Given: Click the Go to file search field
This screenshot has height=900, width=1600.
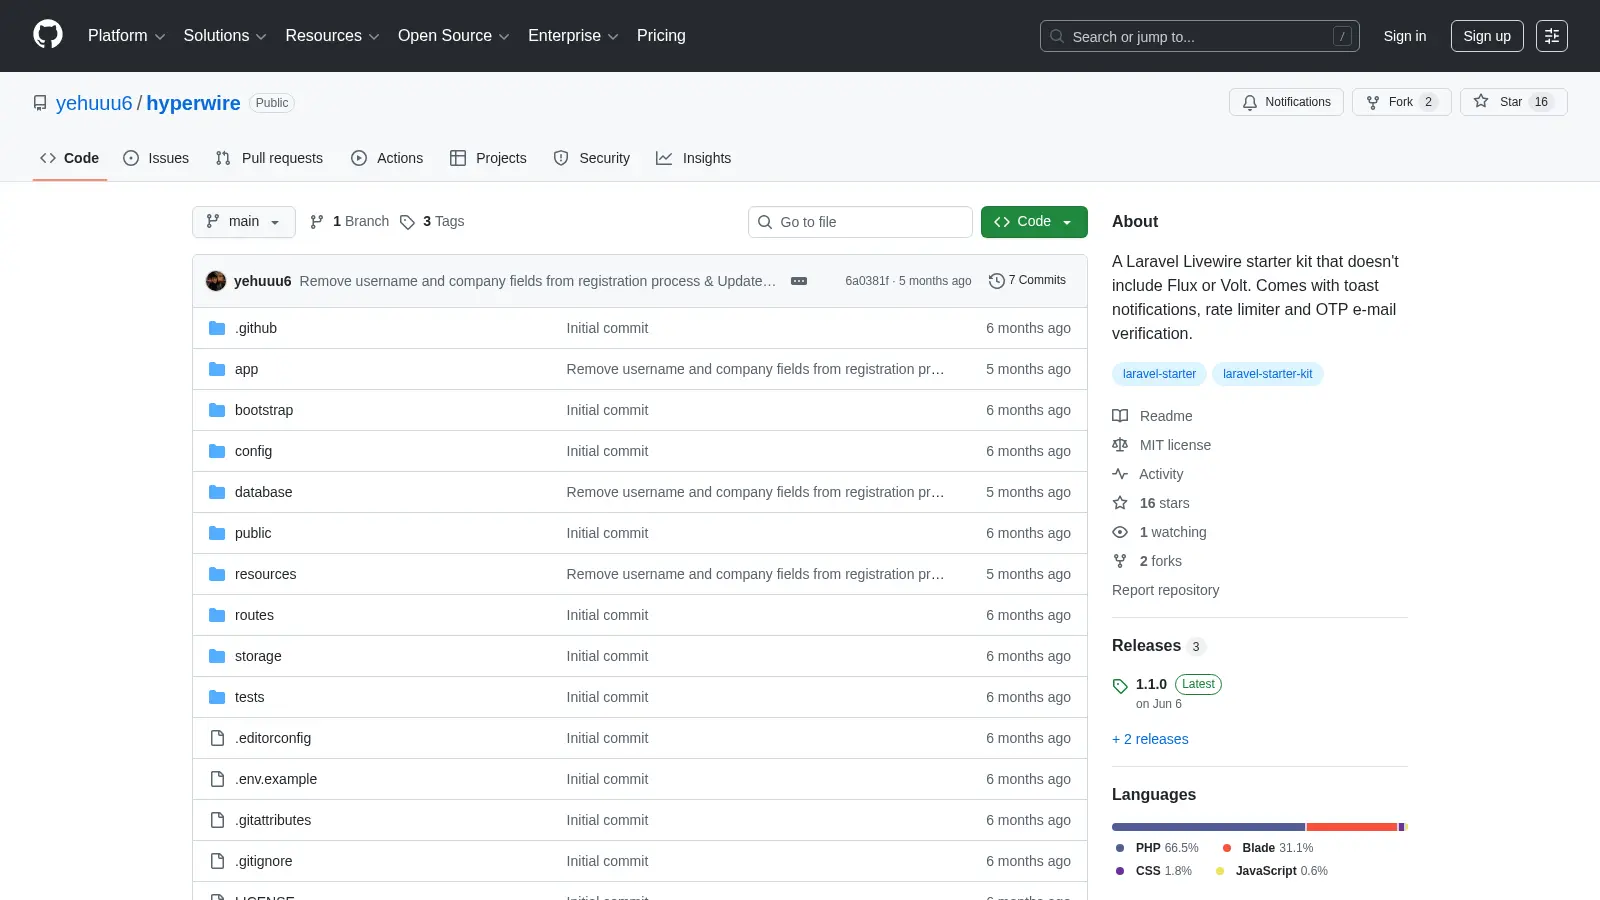Looking at the screenshot, I should (860, 222).
